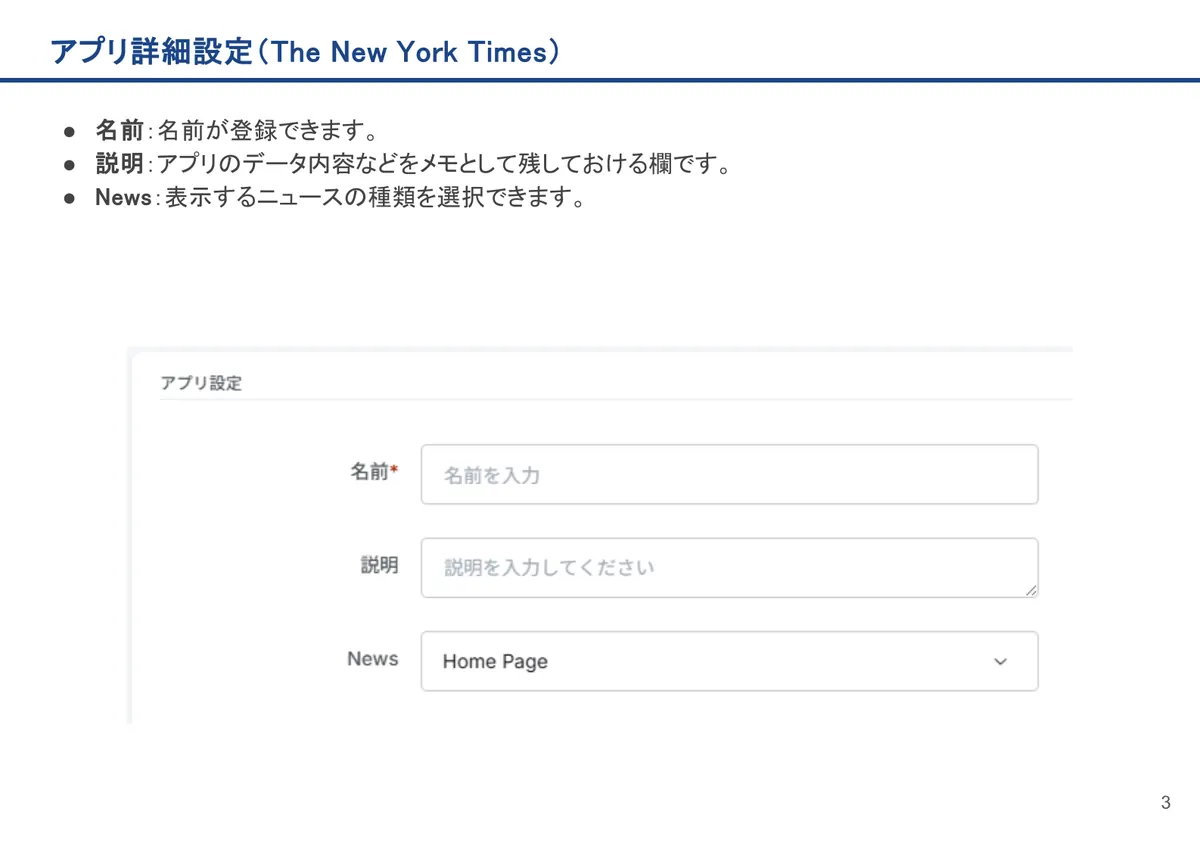The width and height of the screenshot is (1200, 849).
Task: Click the 説明 field label
Action: (379, 565)
